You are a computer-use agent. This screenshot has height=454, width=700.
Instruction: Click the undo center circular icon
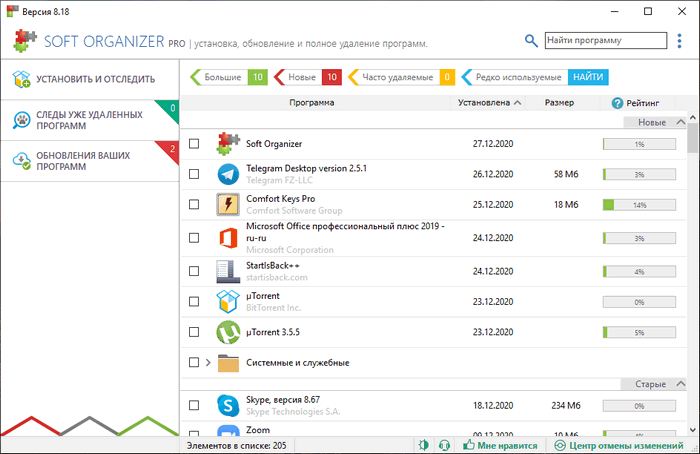pos(560,445)
